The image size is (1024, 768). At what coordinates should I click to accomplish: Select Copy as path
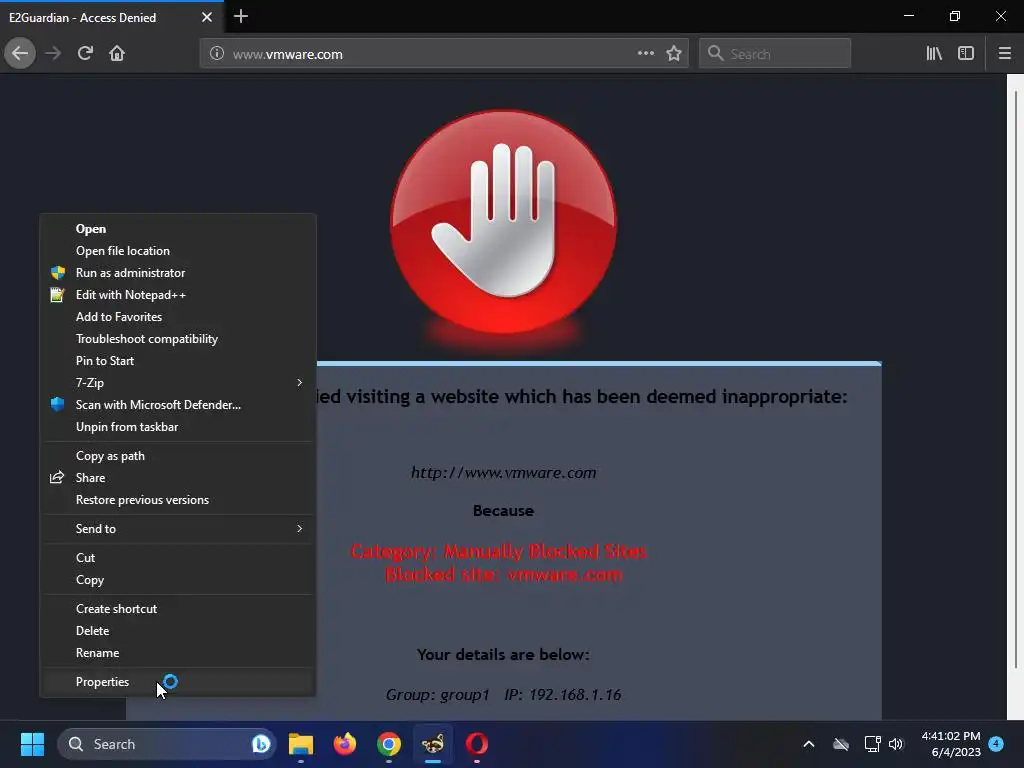coord(178,456)
